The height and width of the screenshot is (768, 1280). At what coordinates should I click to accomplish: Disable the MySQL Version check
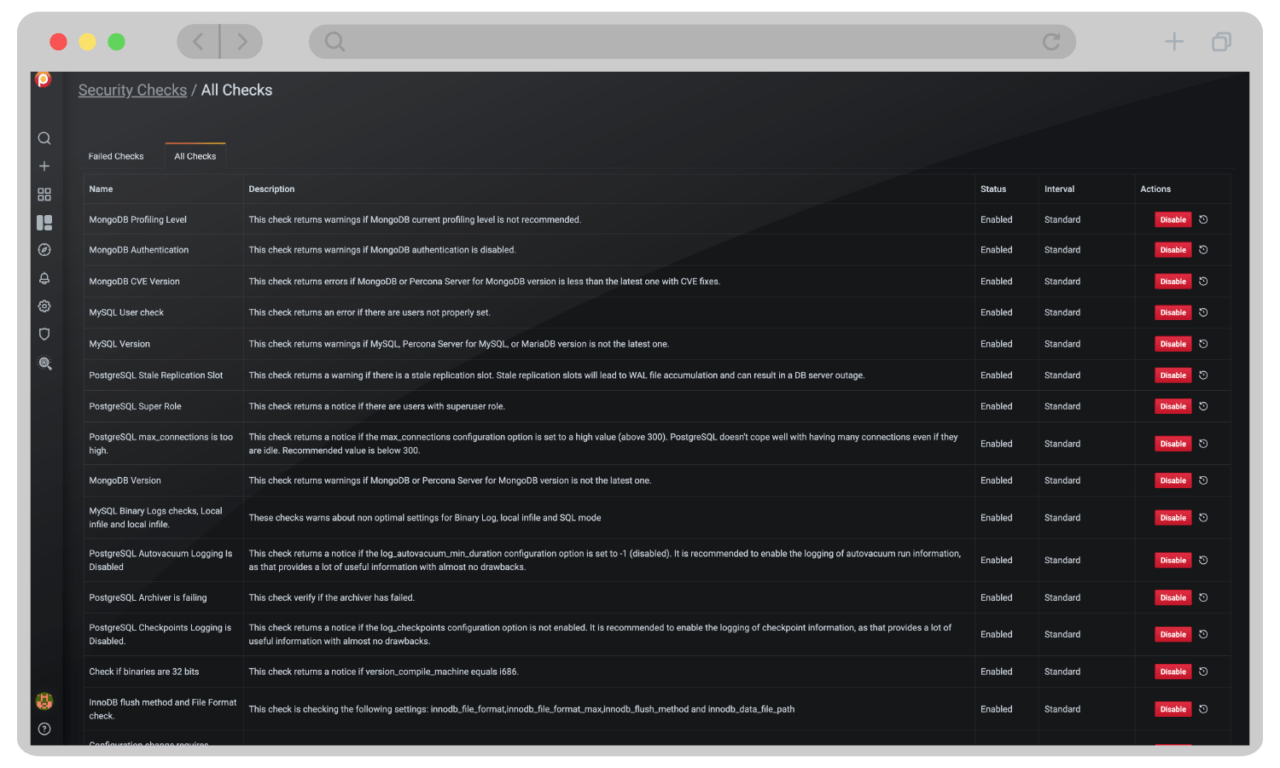pos(1172,343)
